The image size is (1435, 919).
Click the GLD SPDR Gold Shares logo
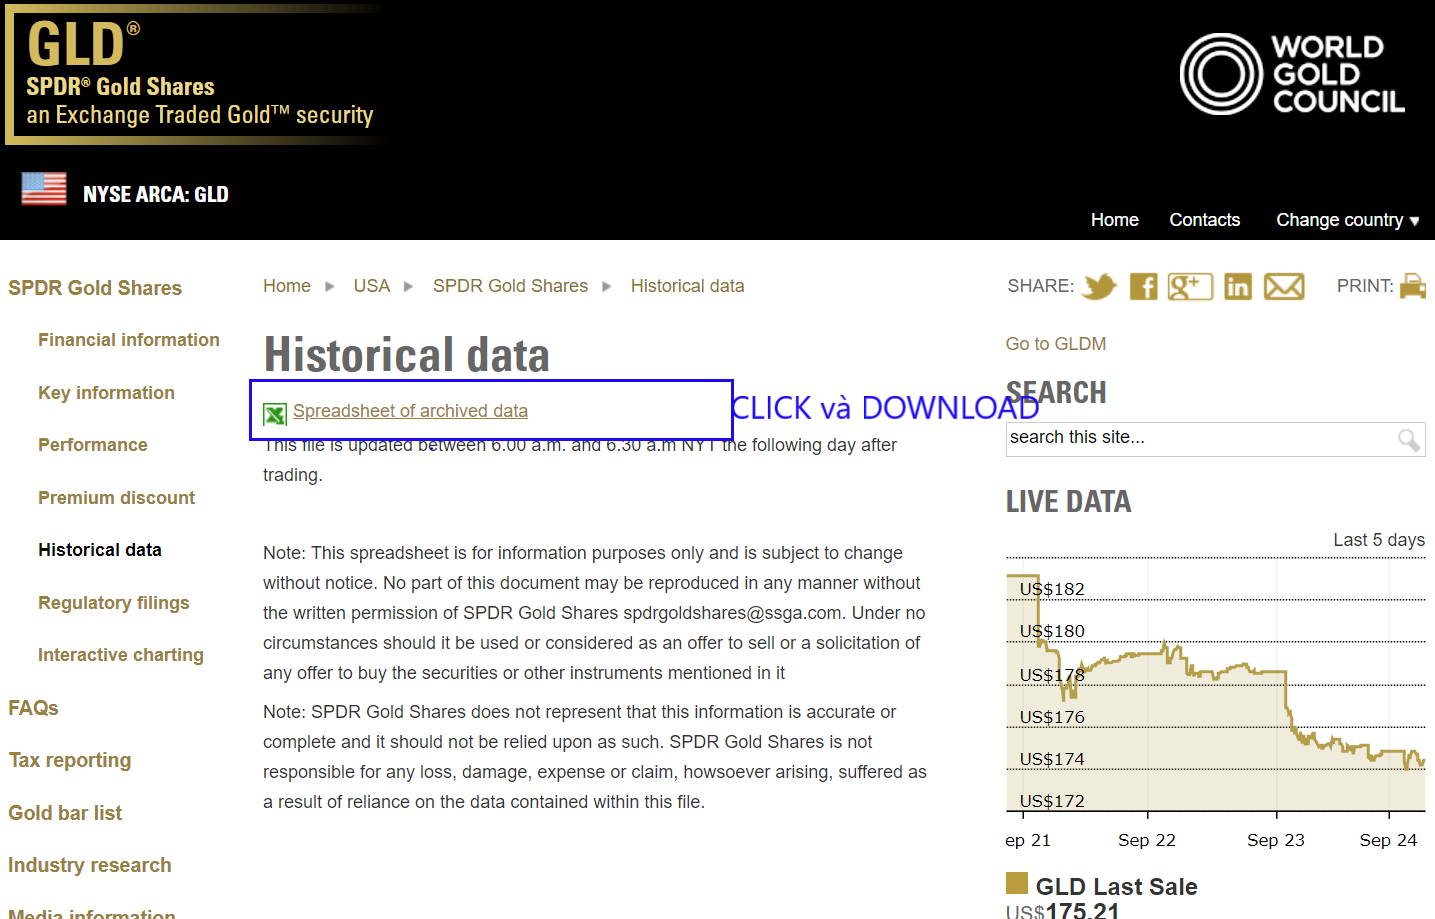point(197,74)
